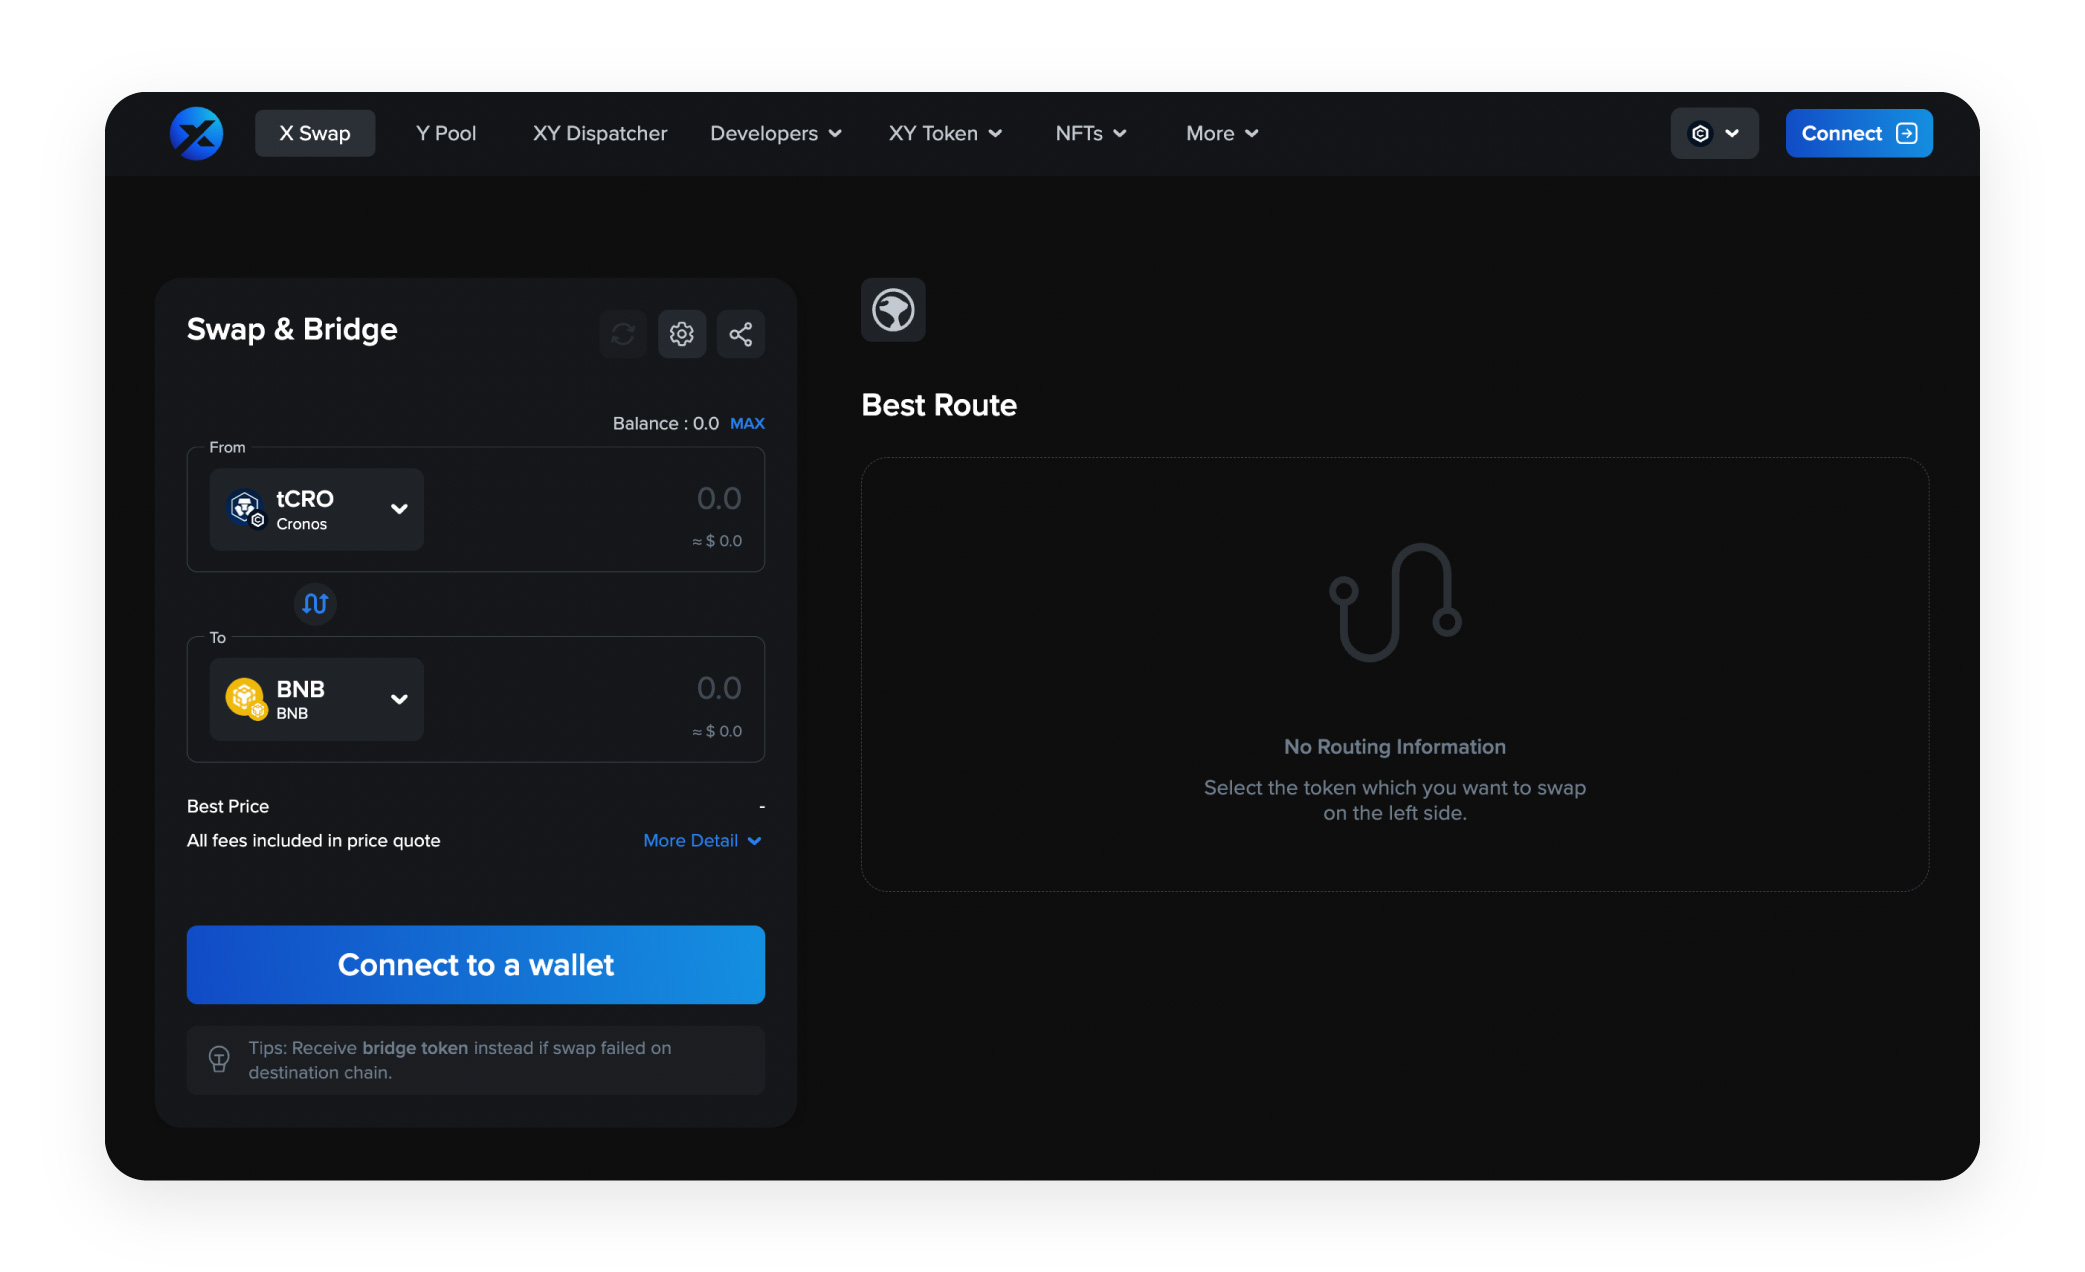Click the refresh quote icon
Viewport: 2085px width, 1272px height.
[x=623, y=334]
